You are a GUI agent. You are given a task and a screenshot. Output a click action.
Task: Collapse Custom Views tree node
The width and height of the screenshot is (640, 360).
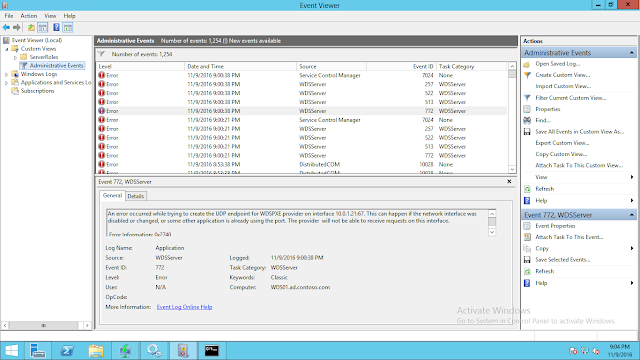[x=7, y=49]
